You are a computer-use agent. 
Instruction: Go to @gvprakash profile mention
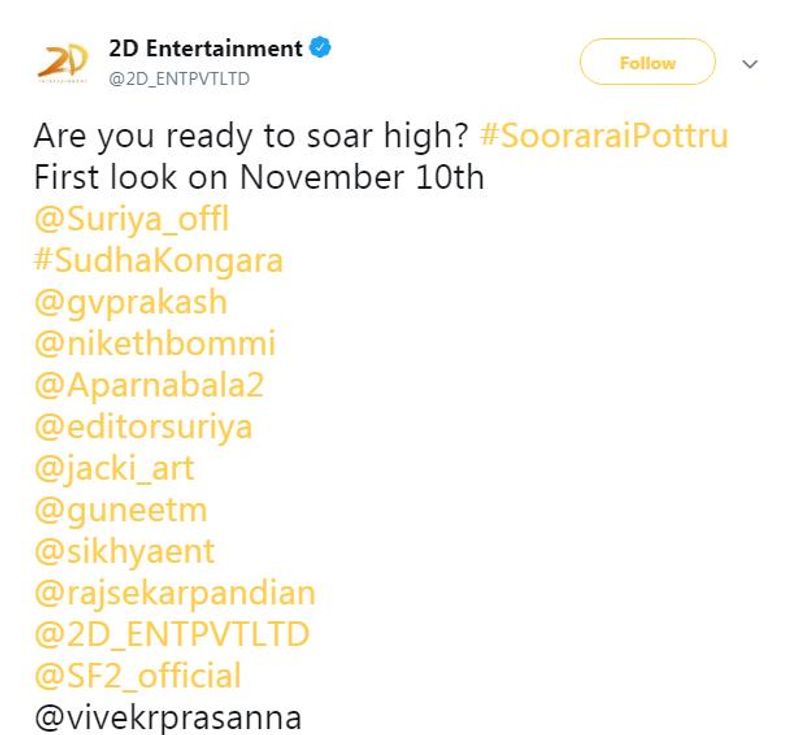click(x=130, y=302)
